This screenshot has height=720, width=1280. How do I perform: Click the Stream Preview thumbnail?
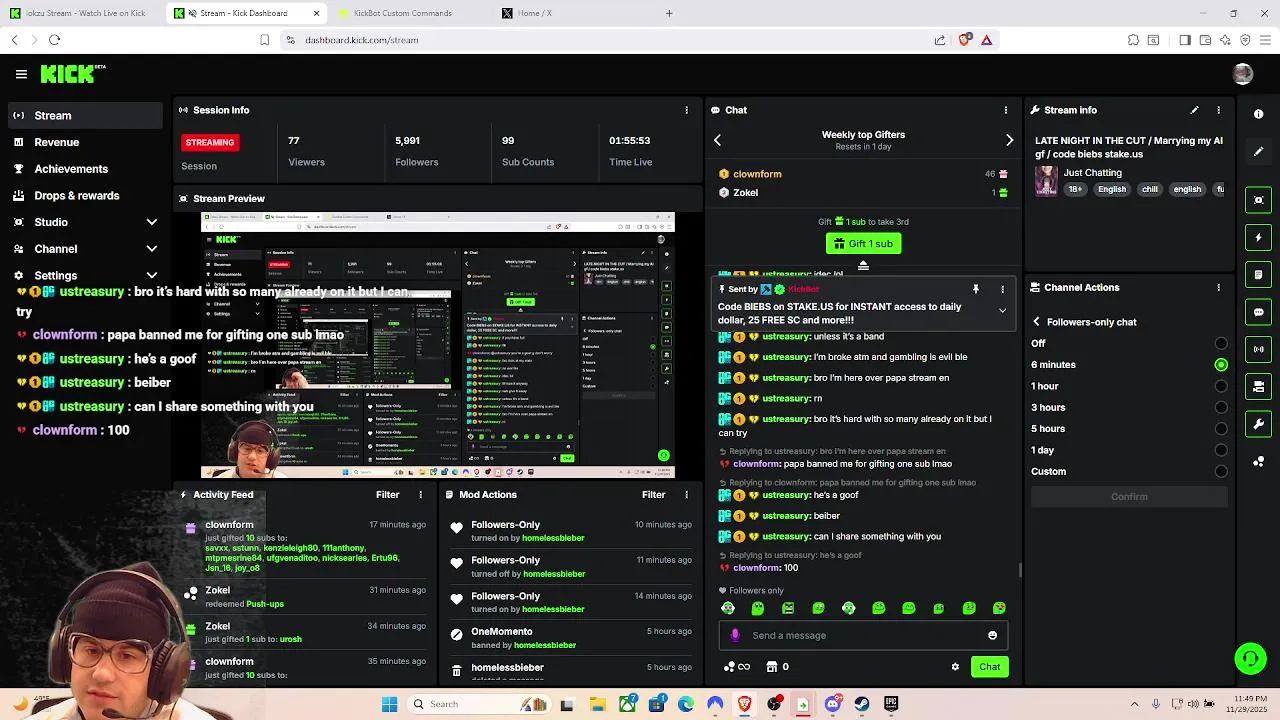click(438, 345)
